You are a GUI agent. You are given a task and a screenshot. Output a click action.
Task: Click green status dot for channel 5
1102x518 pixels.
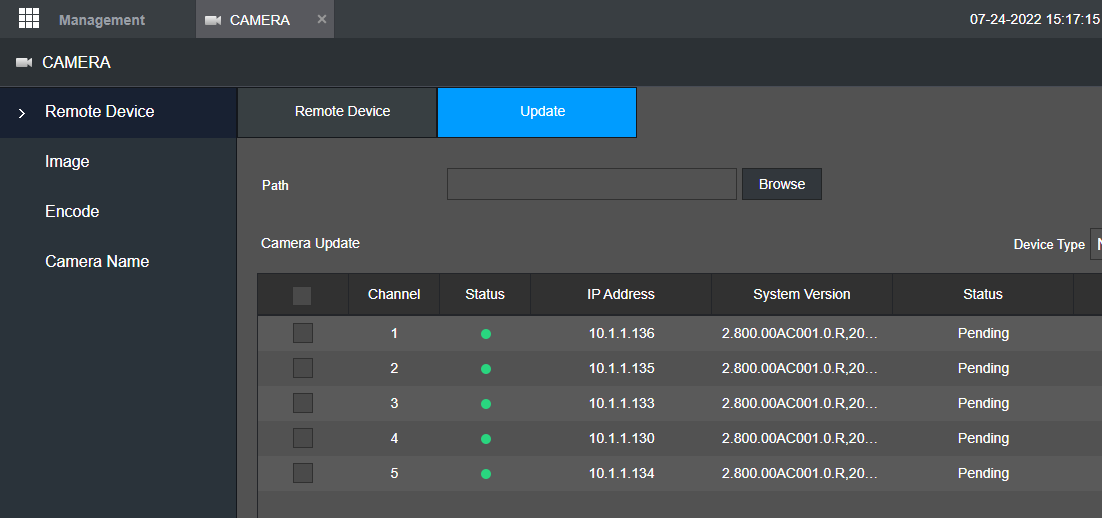pos(486,474)
